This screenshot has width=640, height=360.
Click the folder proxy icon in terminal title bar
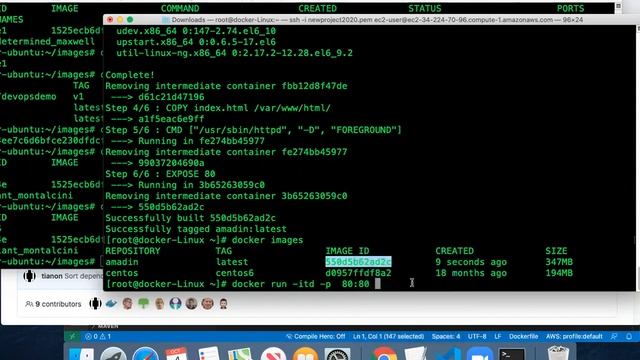point(165,20)
